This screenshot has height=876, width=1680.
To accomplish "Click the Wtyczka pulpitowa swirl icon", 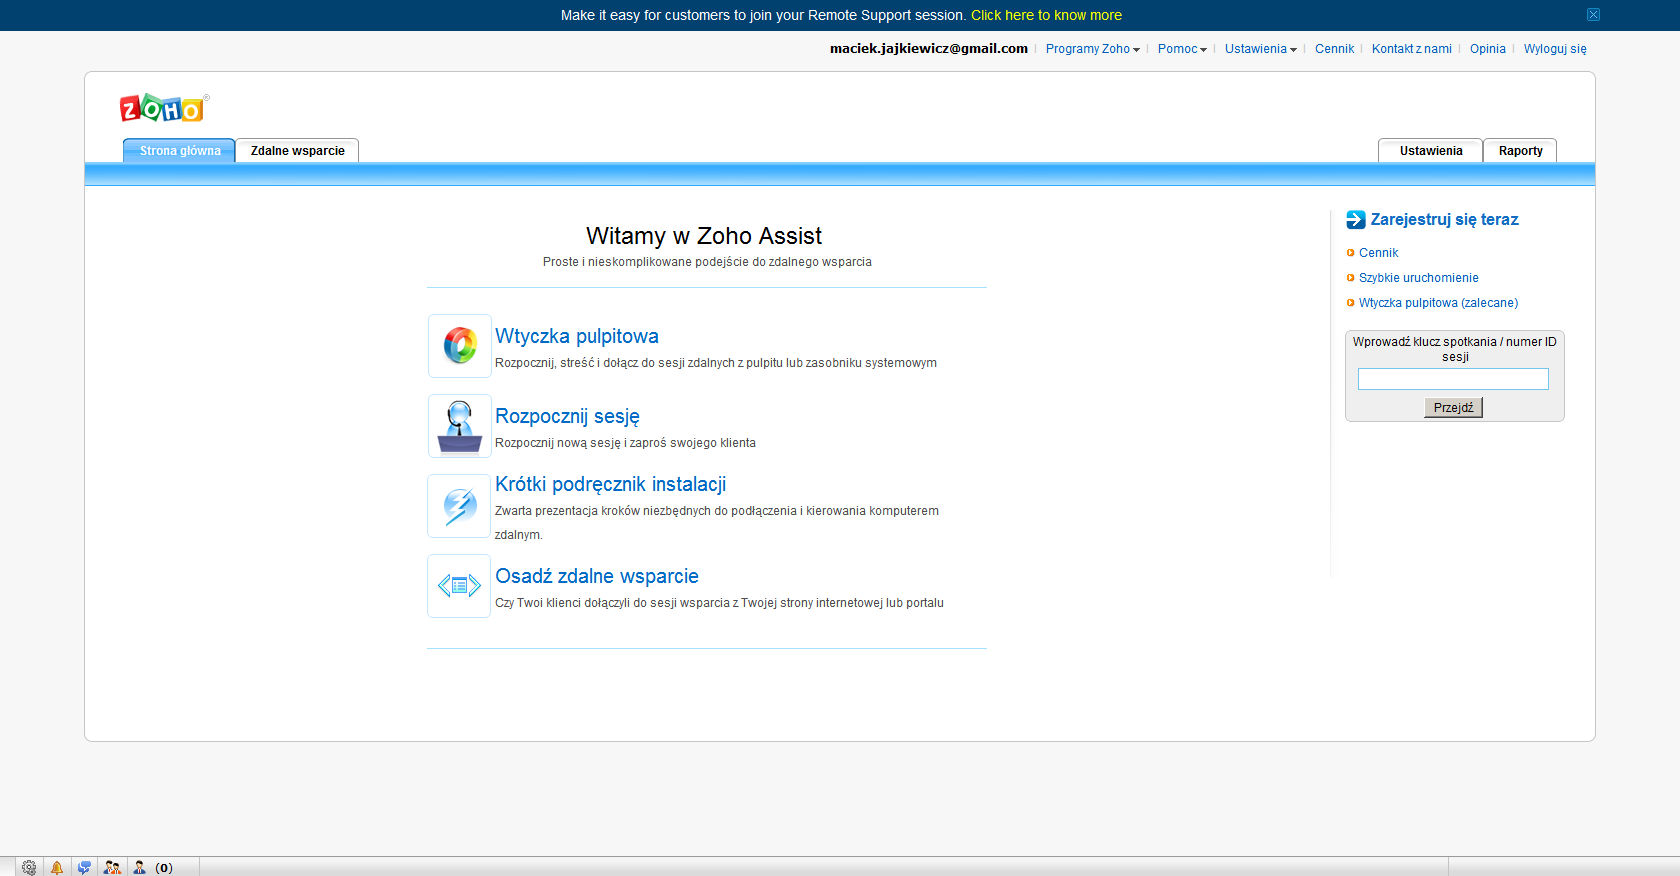I will click(460, 346).
